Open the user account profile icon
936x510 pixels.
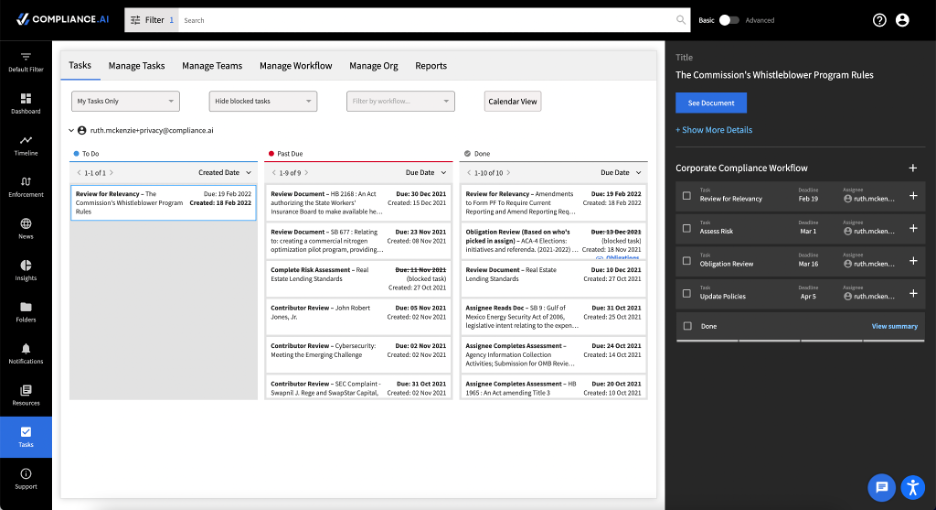tap(903, 20)
